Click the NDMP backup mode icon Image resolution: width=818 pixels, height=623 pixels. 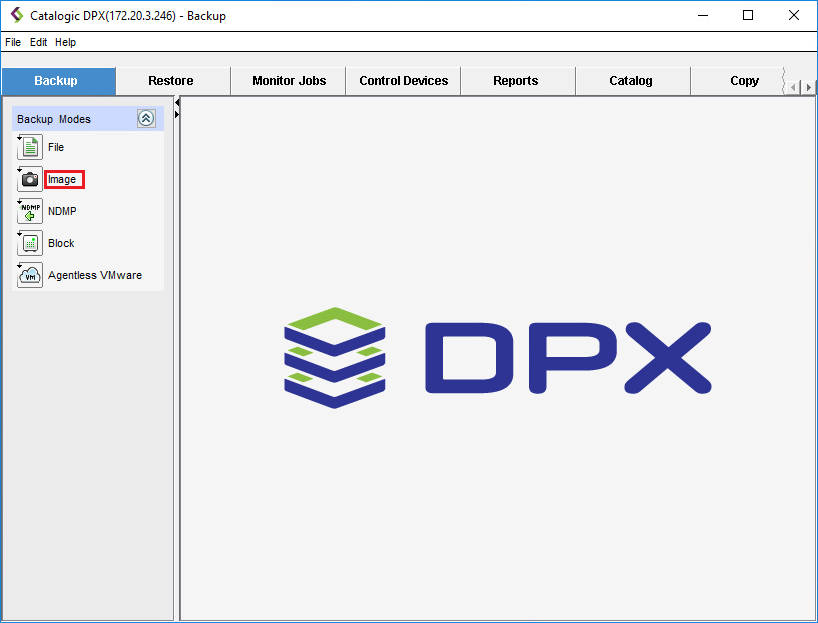(x=30, y=212)
